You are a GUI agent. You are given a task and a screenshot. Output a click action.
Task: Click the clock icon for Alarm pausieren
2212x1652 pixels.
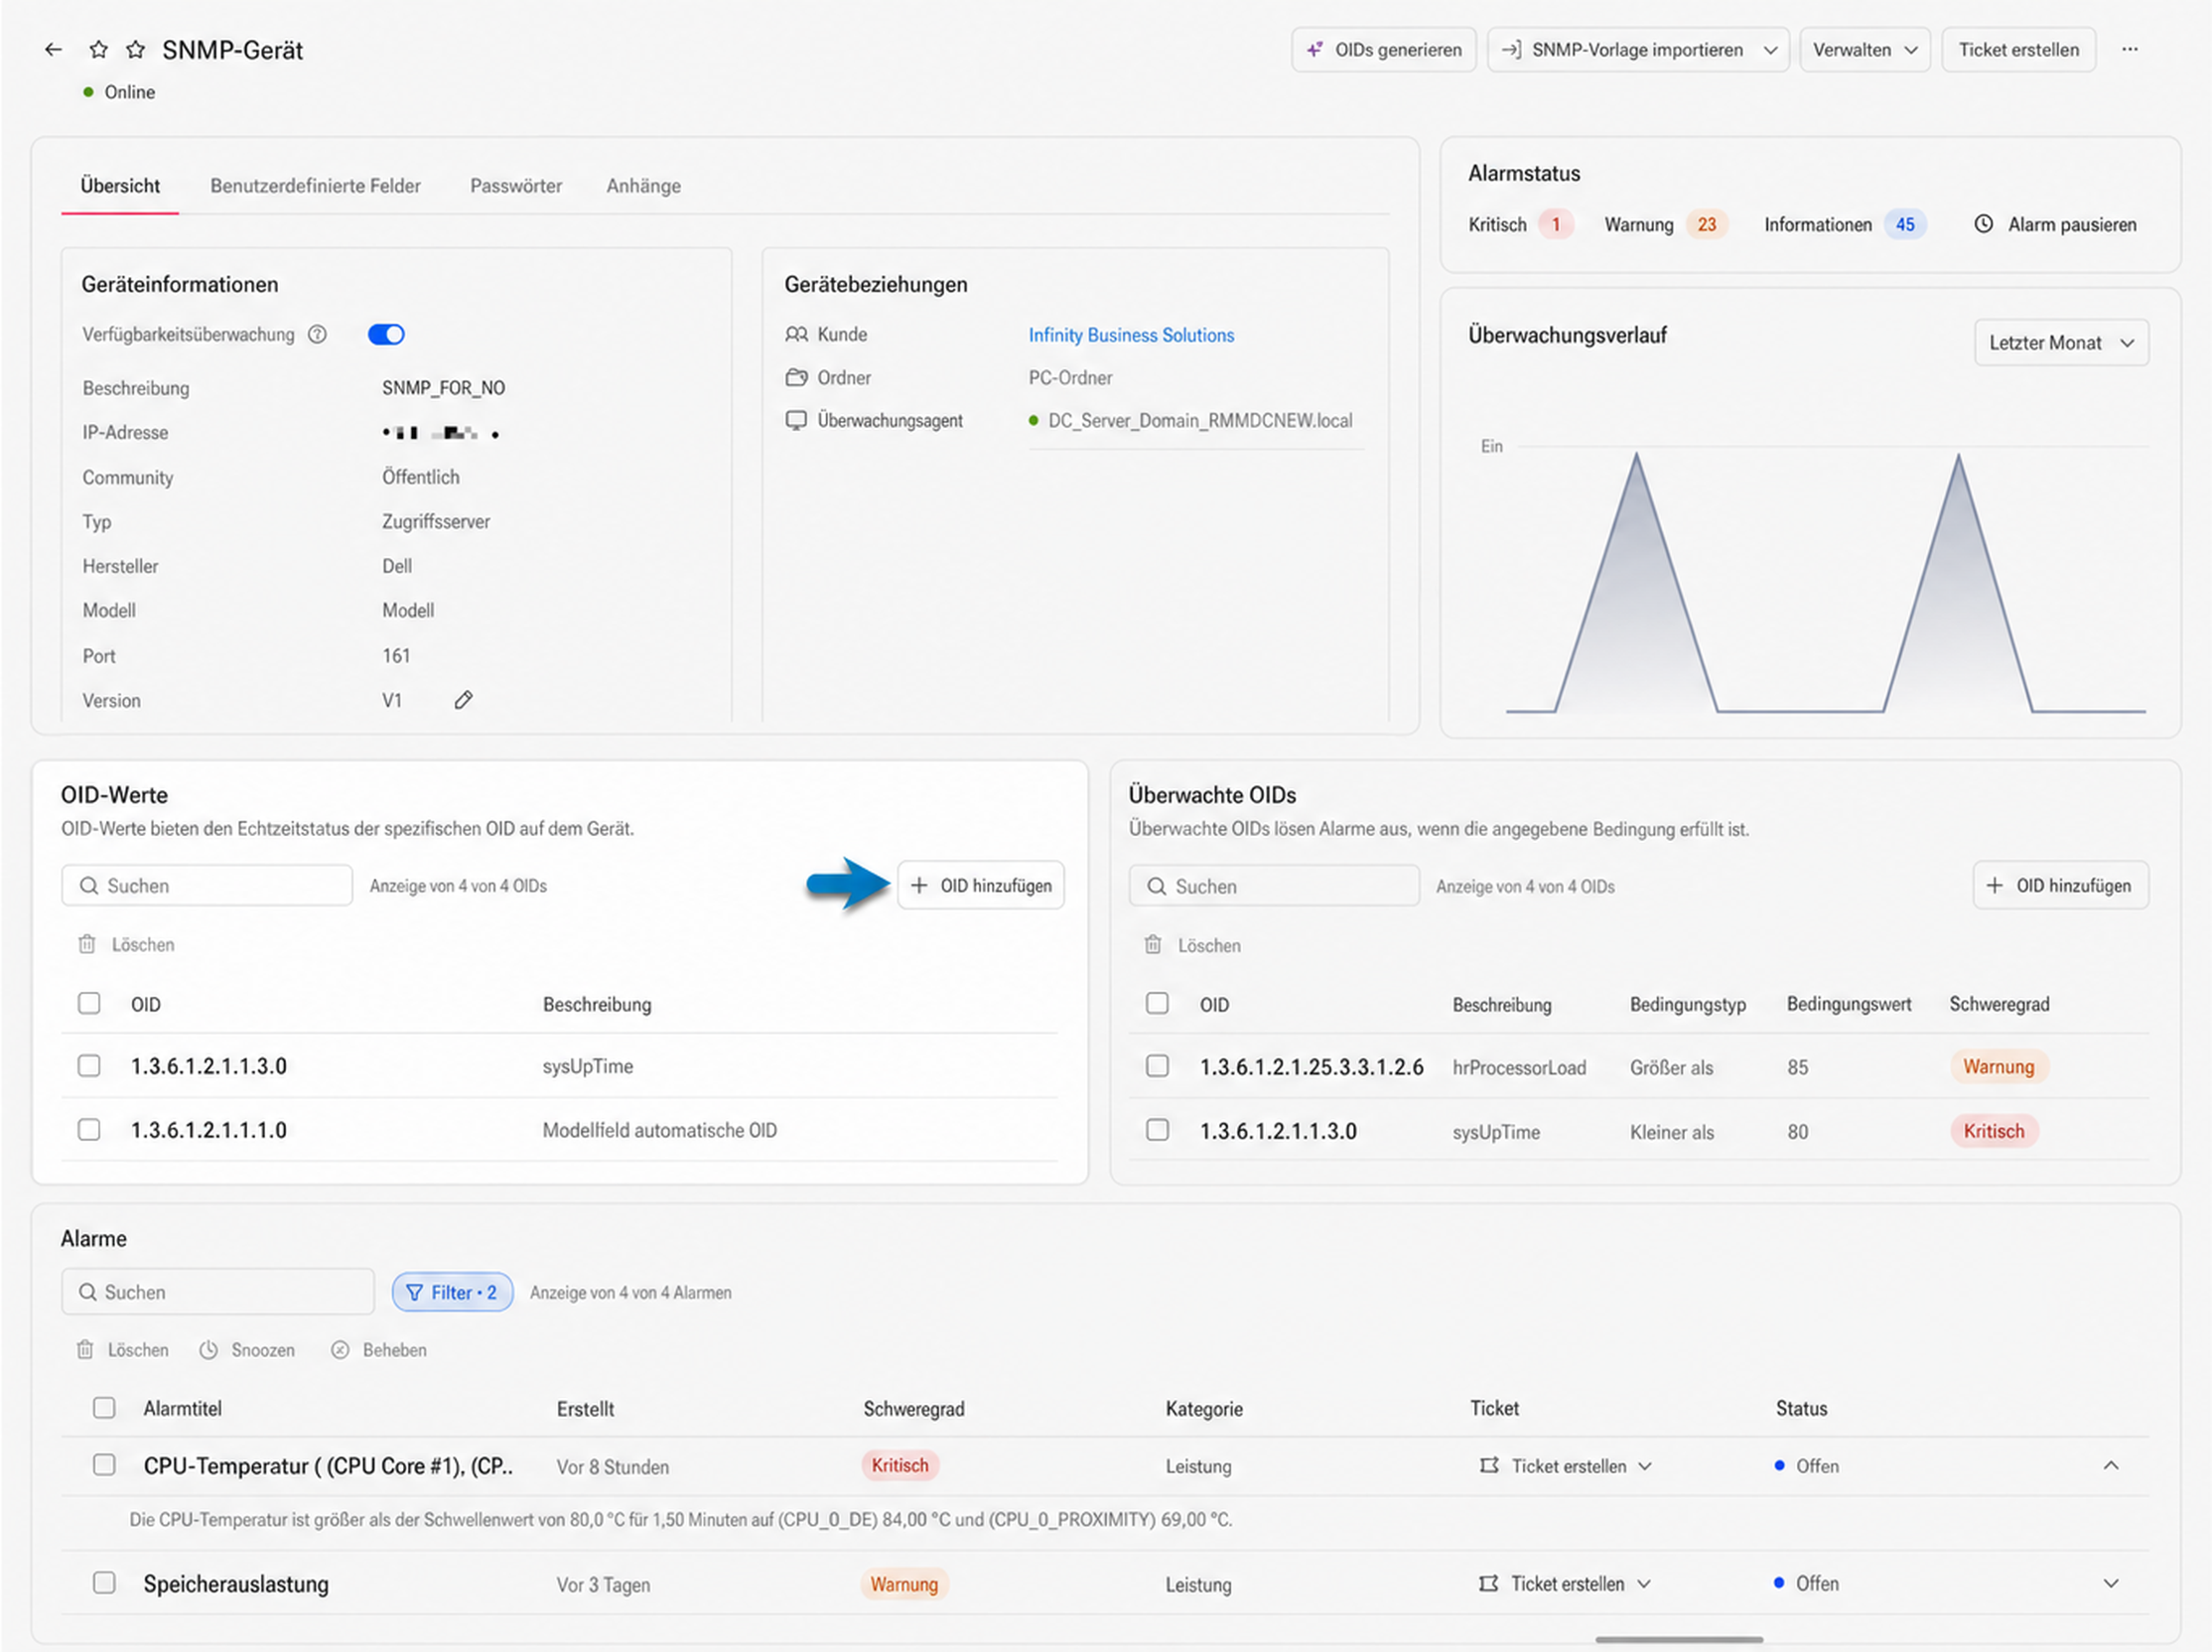1983,224
